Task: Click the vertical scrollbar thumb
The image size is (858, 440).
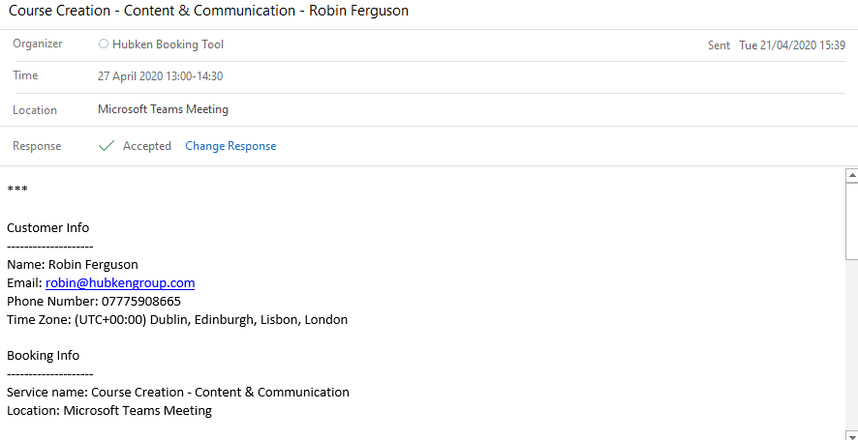Action: (x=852, y=220)
